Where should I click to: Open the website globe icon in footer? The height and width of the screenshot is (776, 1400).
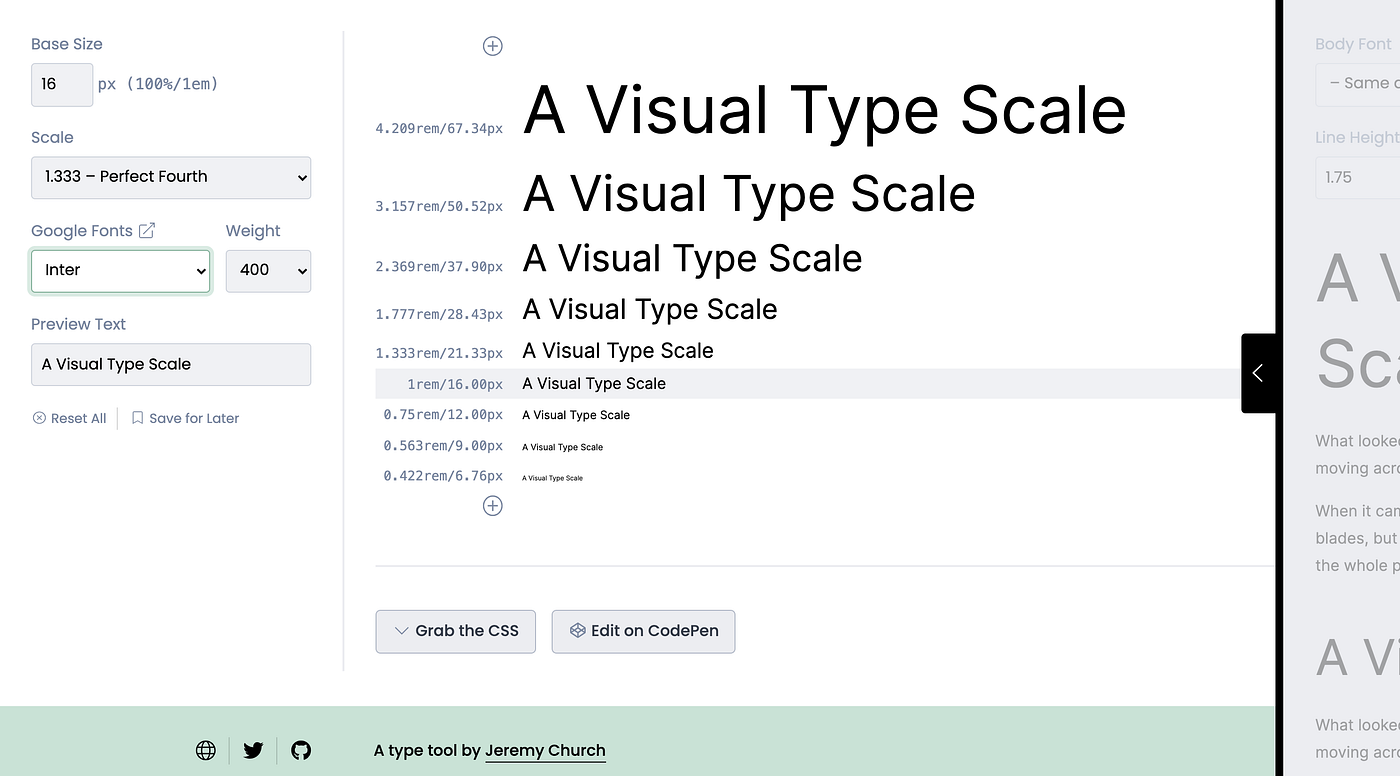click(x=206, y=750)
